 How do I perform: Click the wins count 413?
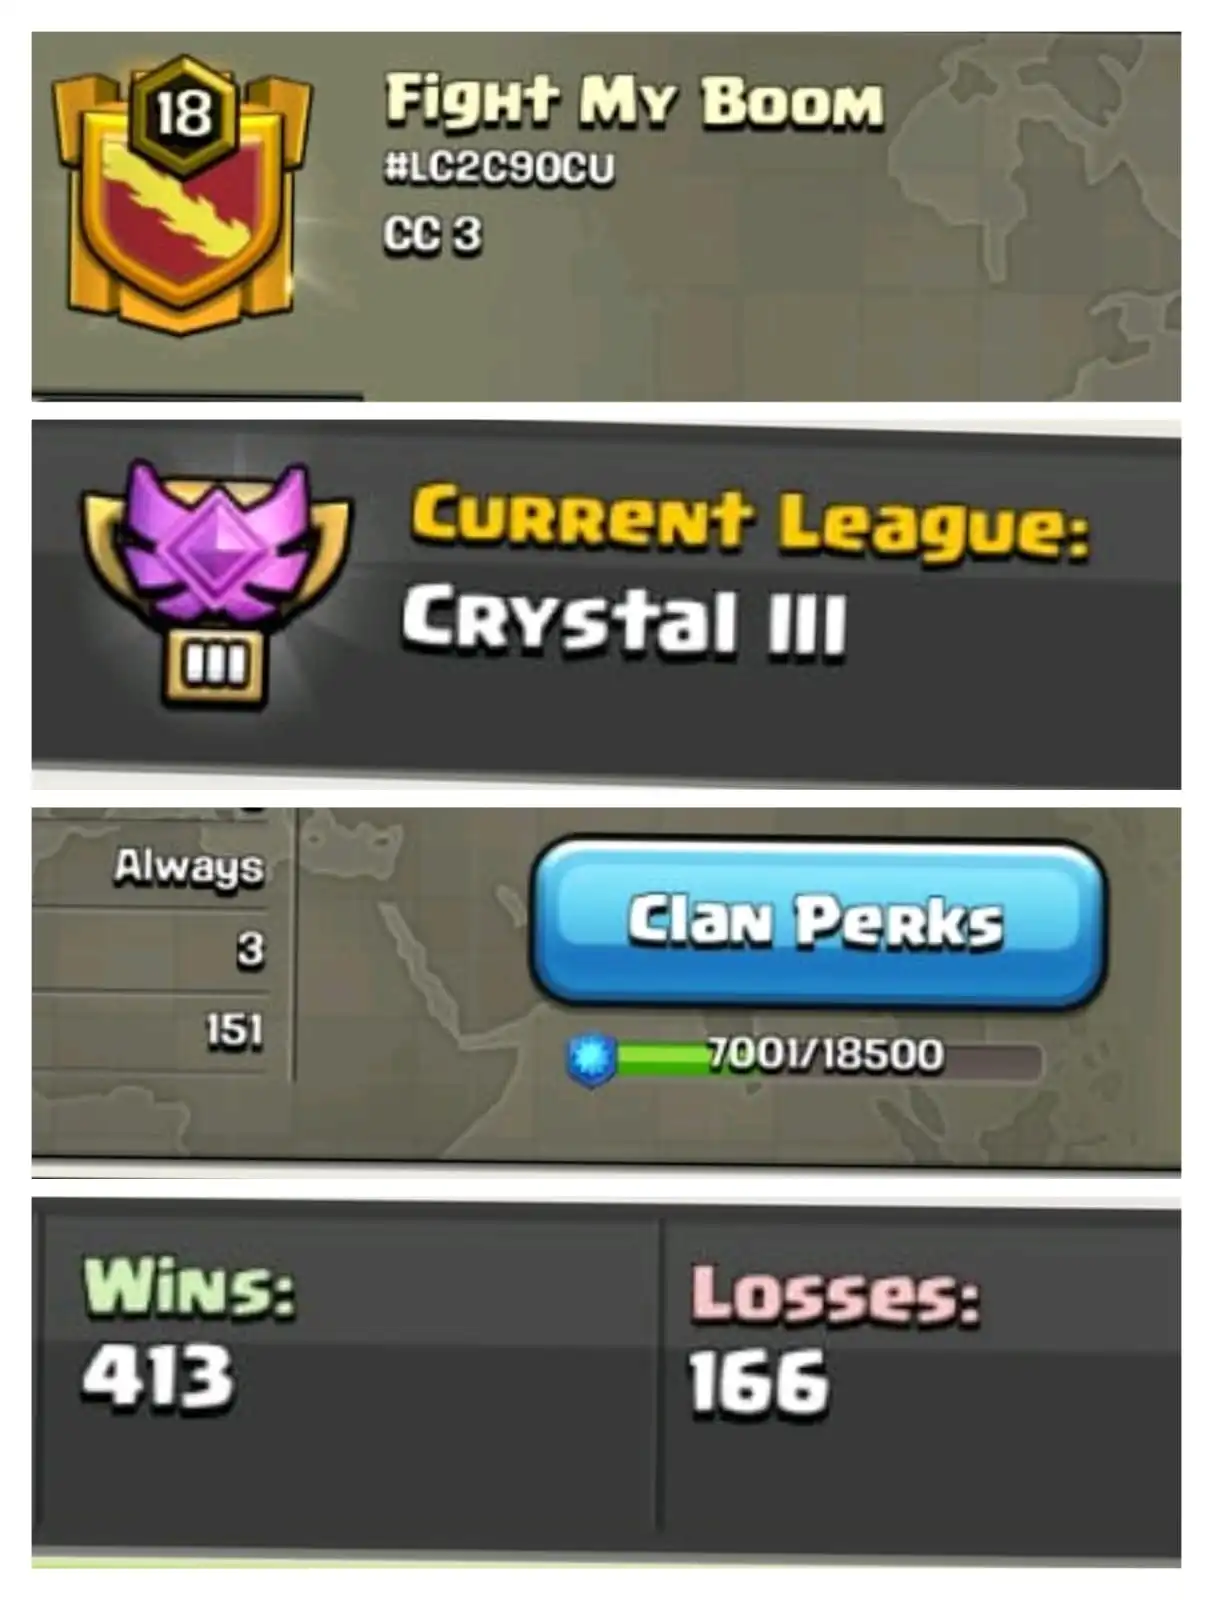[x=158, y=1375]
